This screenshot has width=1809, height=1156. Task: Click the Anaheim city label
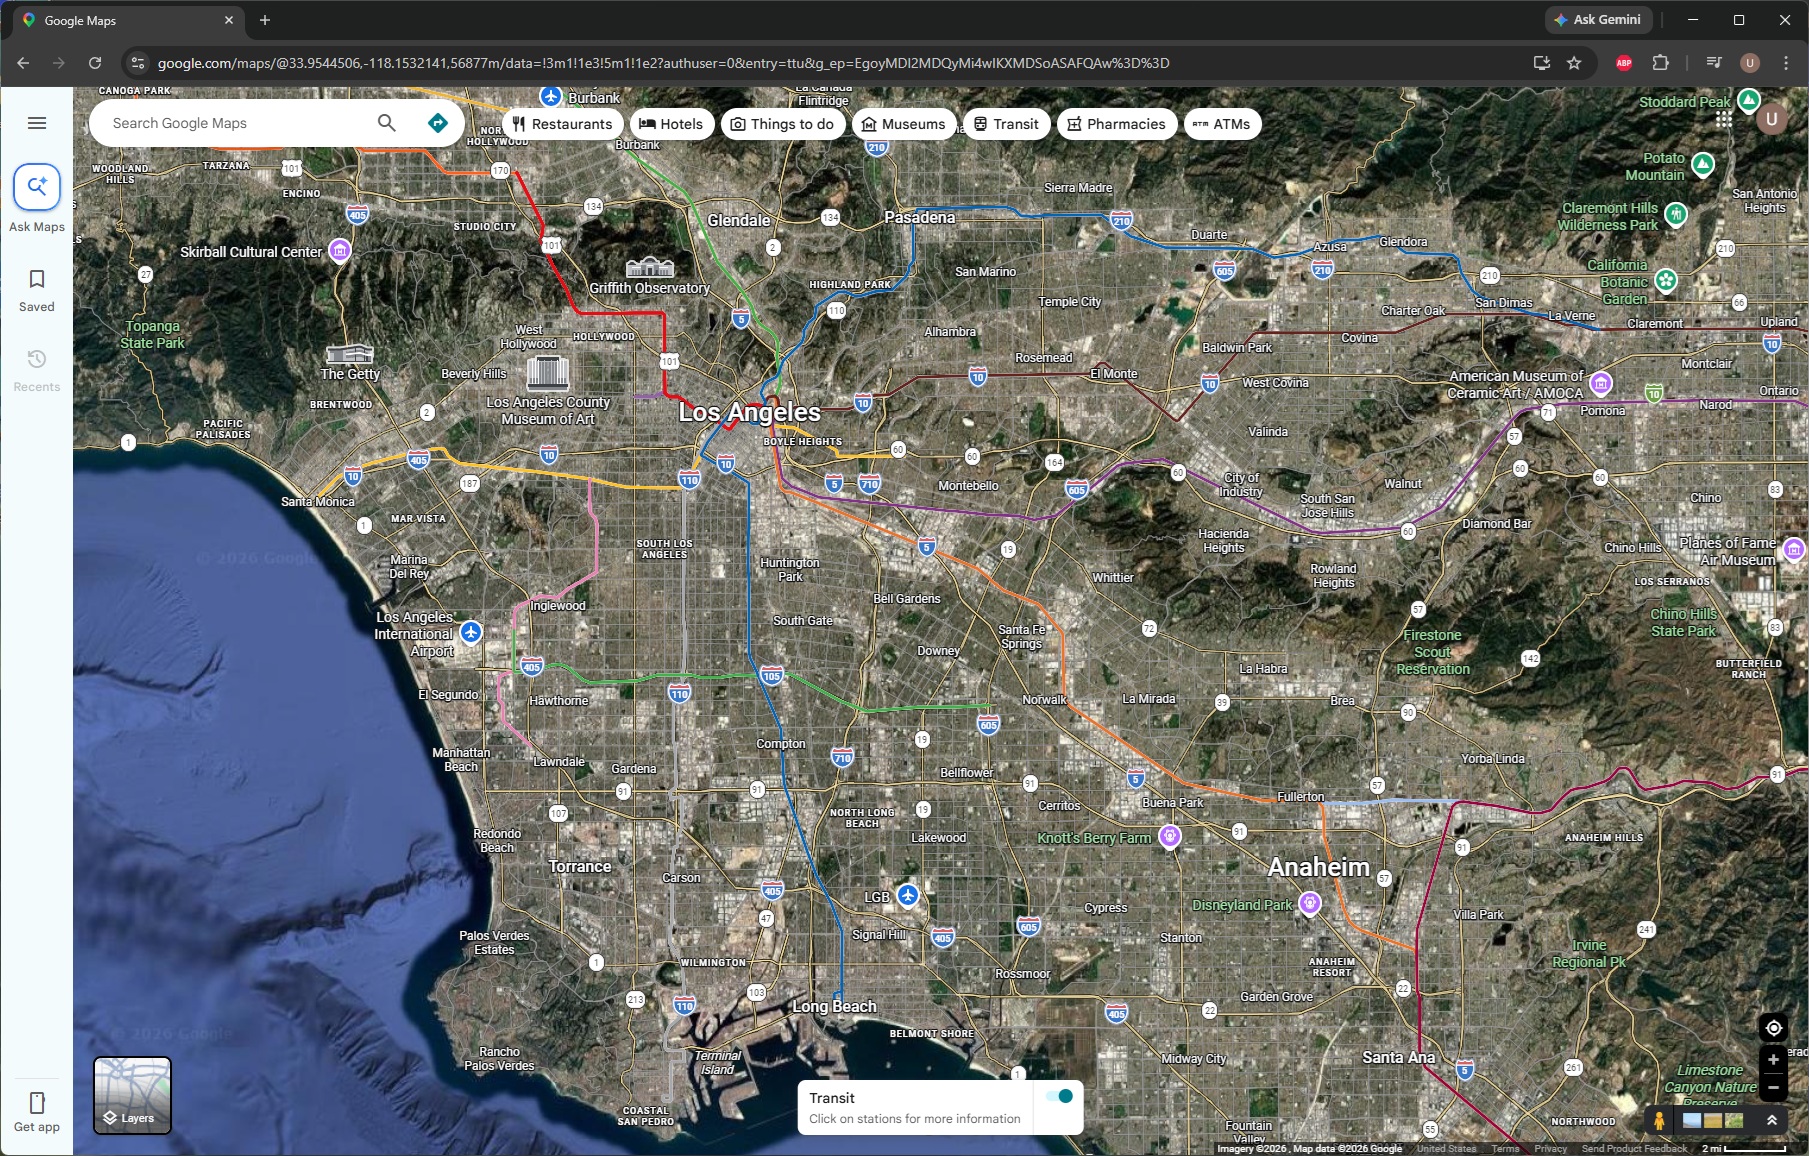coord(1318,867)
